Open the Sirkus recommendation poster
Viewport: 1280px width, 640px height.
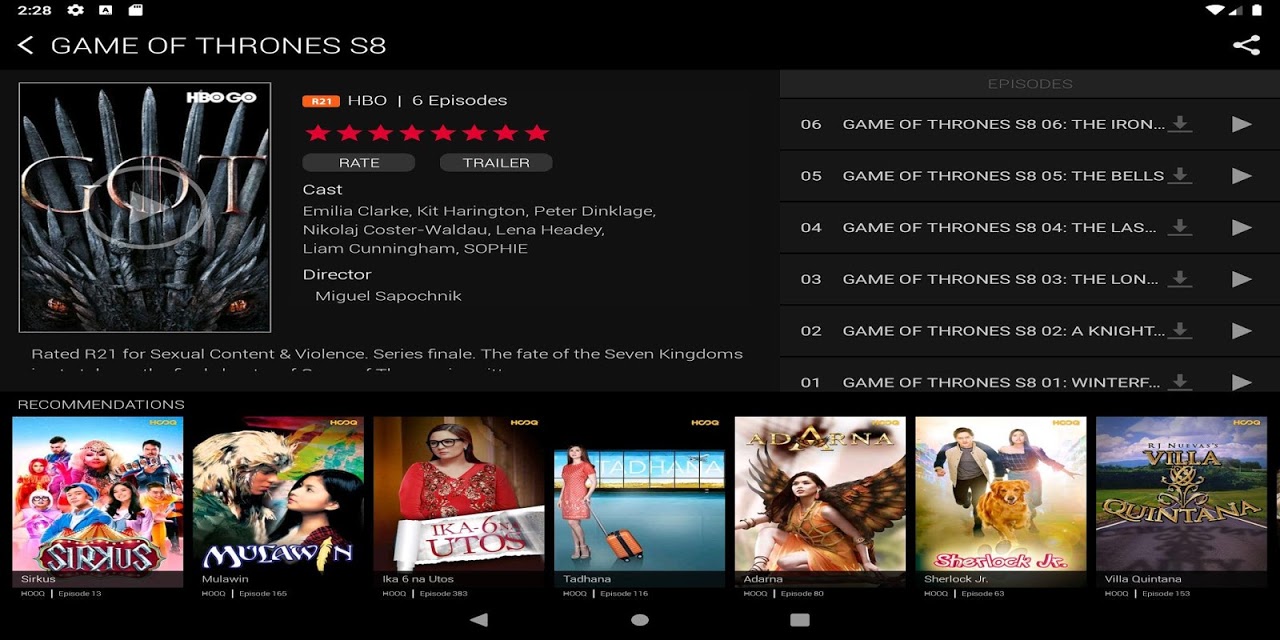[97, 501]
